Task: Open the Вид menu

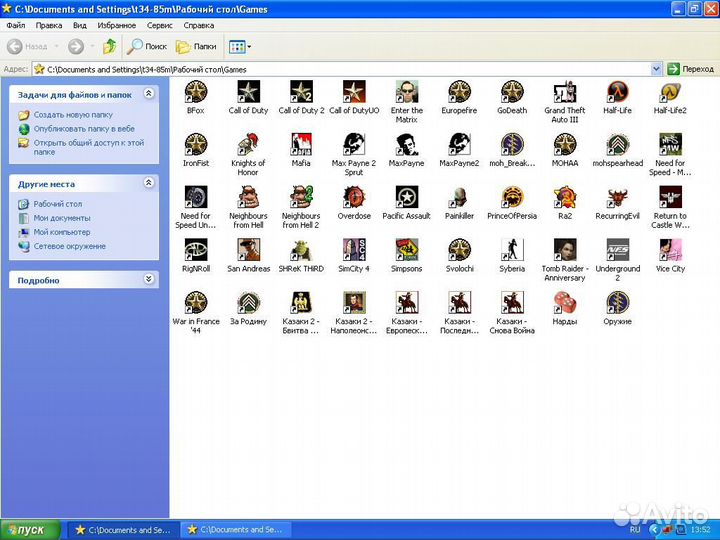Action: [79, 25]
